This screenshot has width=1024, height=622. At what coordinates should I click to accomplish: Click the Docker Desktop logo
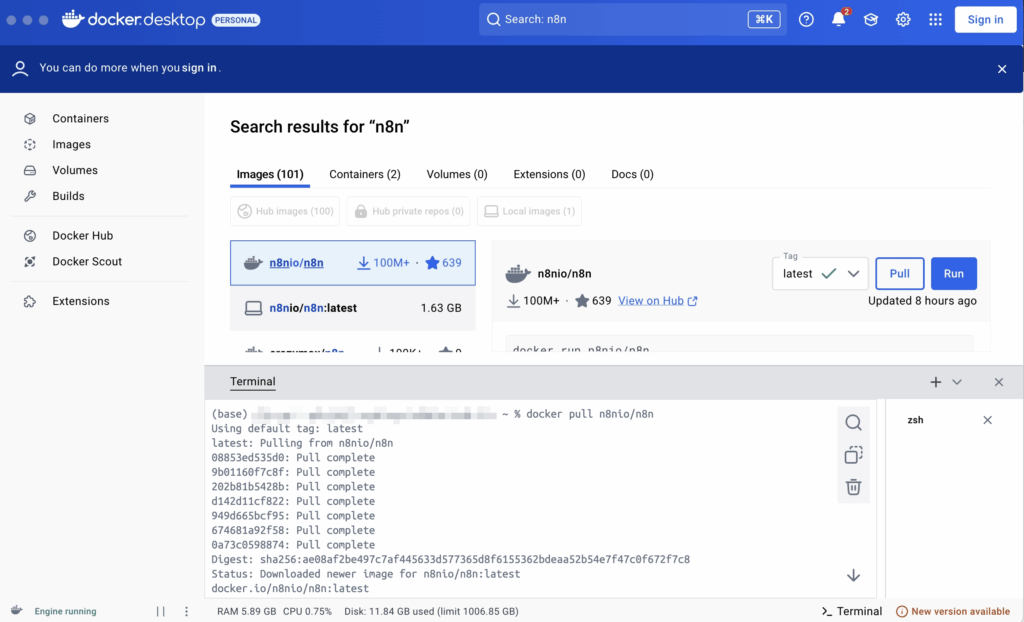(x=133, y=20)
